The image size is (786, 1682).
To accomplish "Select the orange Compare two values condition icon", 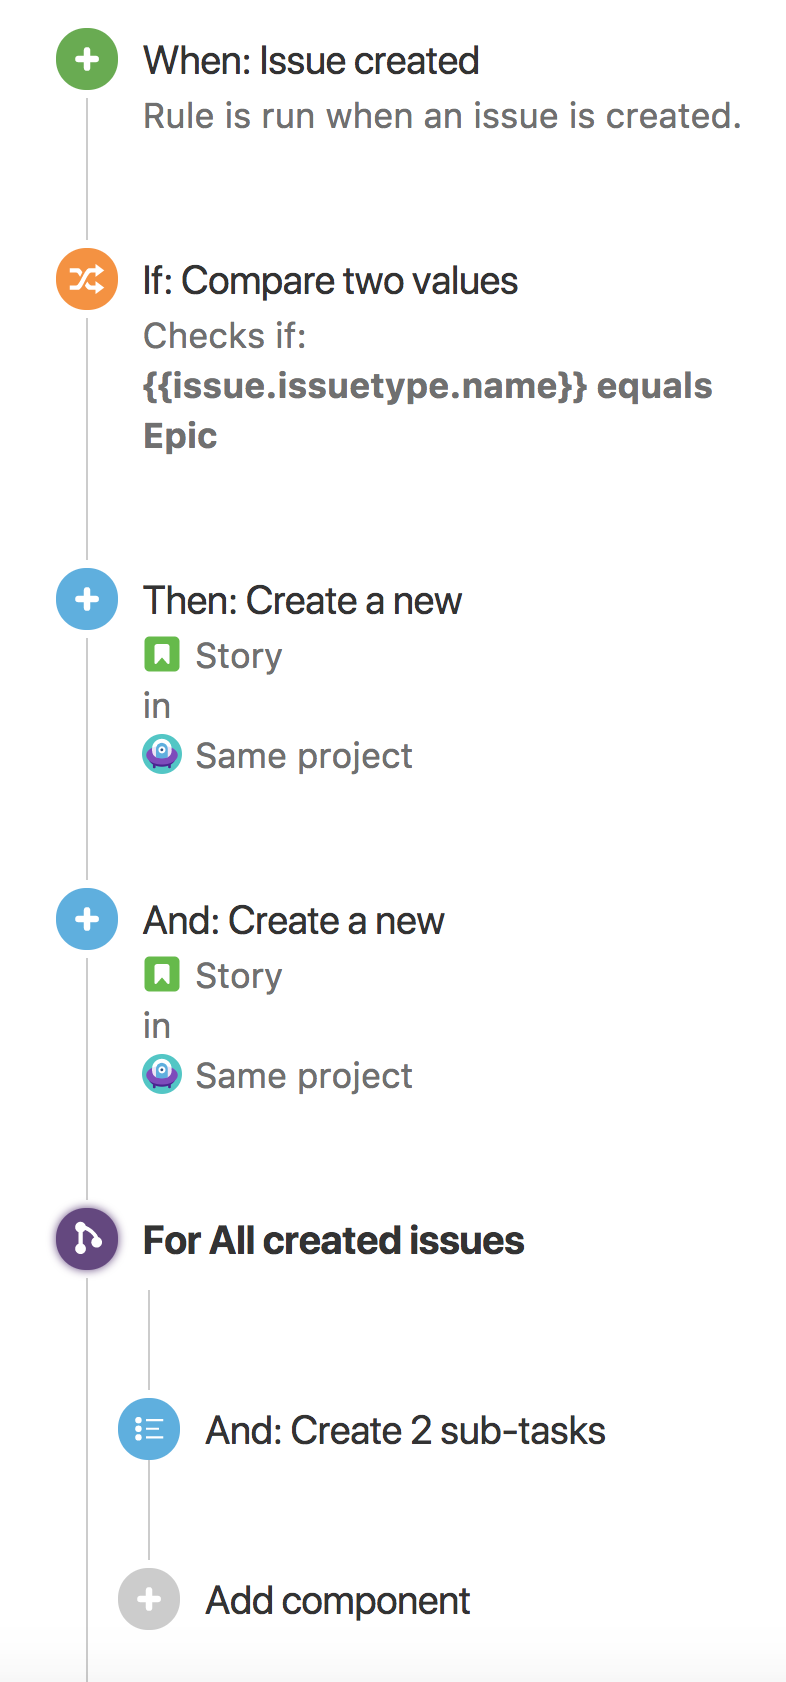I will tap(87, 279).
